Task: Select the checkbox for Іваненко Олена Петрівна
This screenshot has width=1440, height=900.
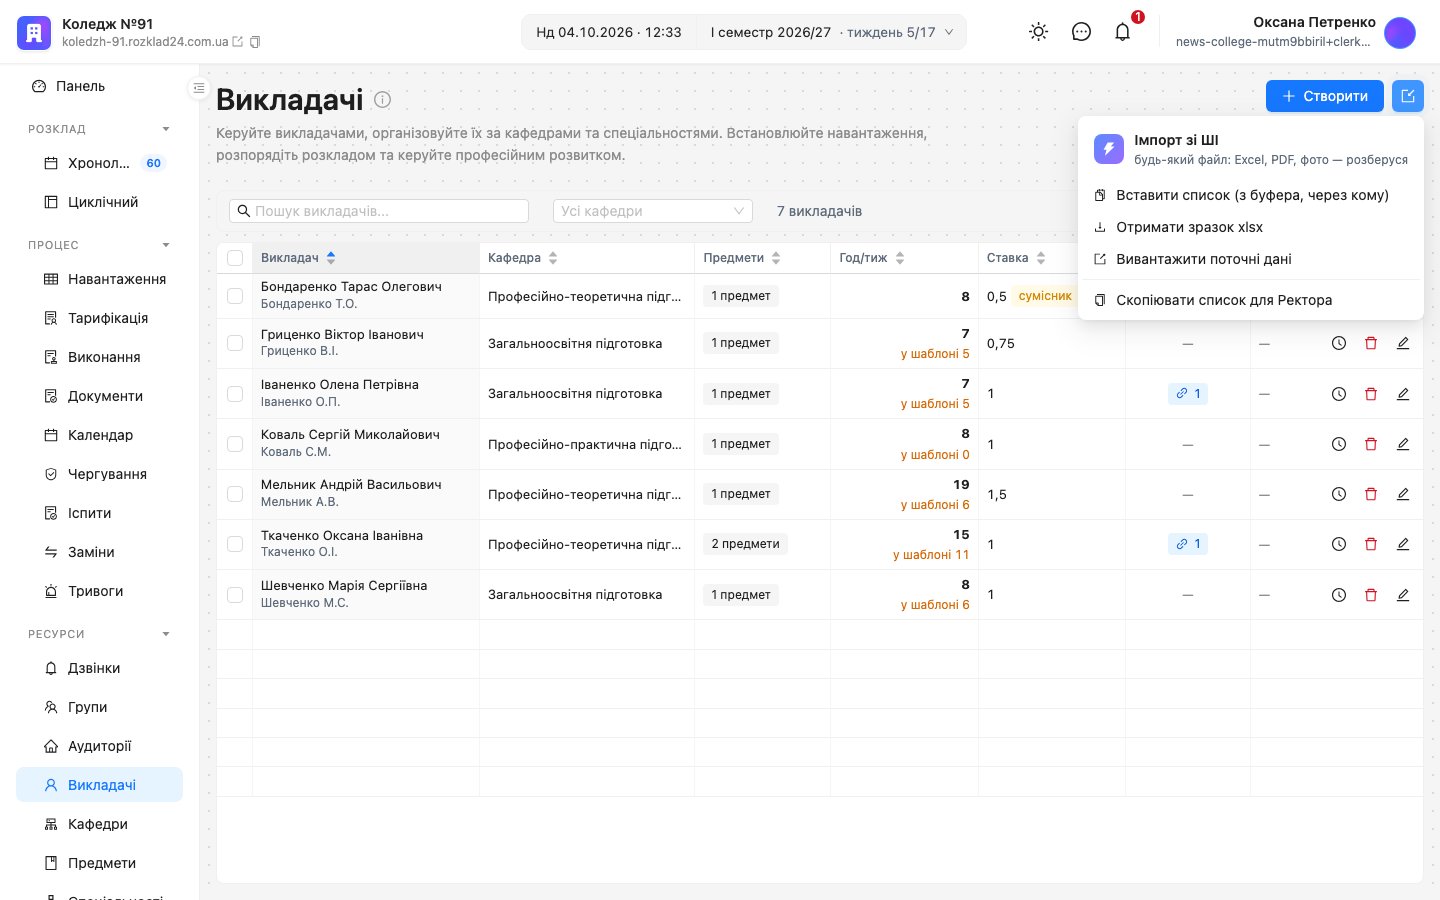Action: [235, 394]
